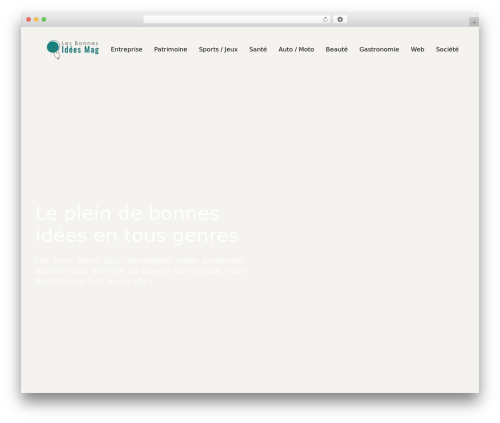Open the Gastronomie category
Viewport: 500px width, 423px height.
(x=379, y=49)
